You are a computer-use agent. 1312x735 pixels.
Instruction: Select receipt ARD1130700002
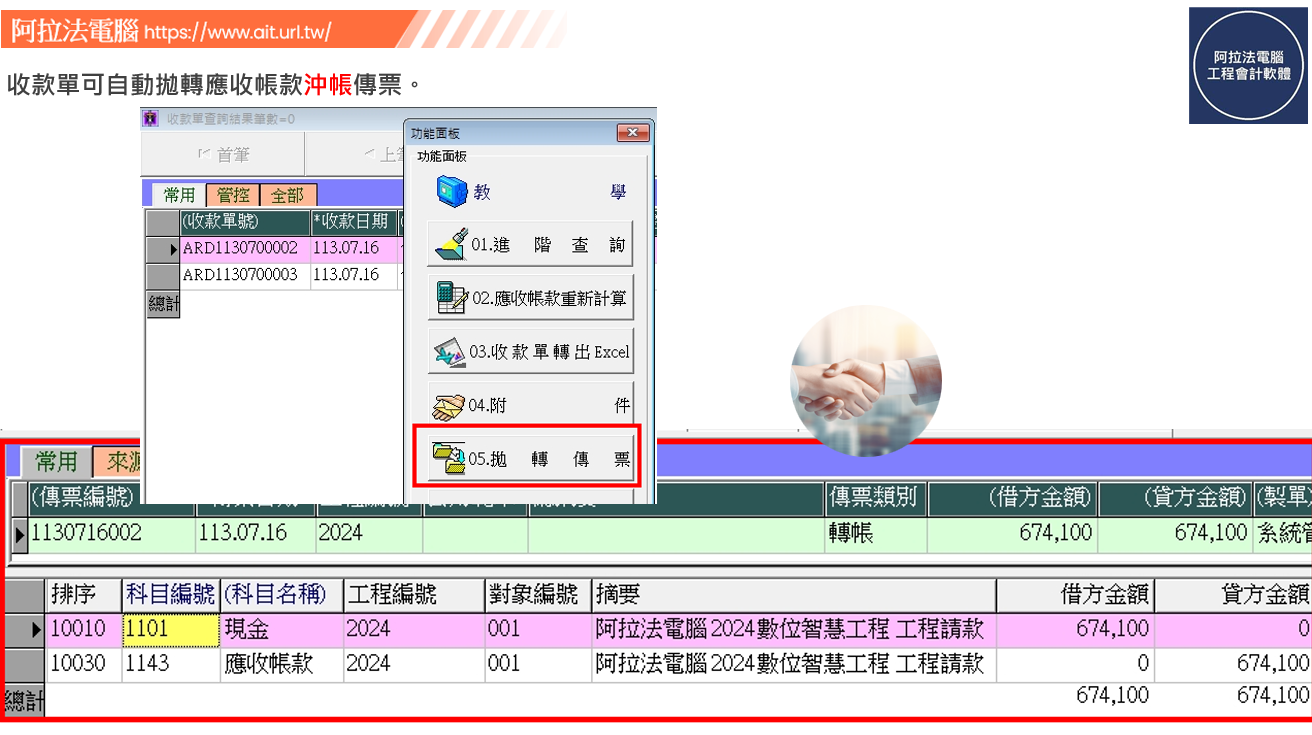(x=240, y=248)
